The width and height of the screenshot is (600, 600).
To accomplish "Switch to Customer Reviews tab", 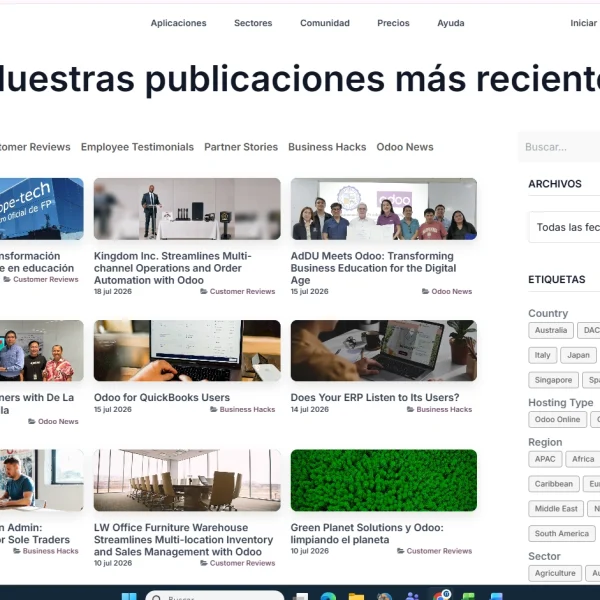I will (35, 147).
